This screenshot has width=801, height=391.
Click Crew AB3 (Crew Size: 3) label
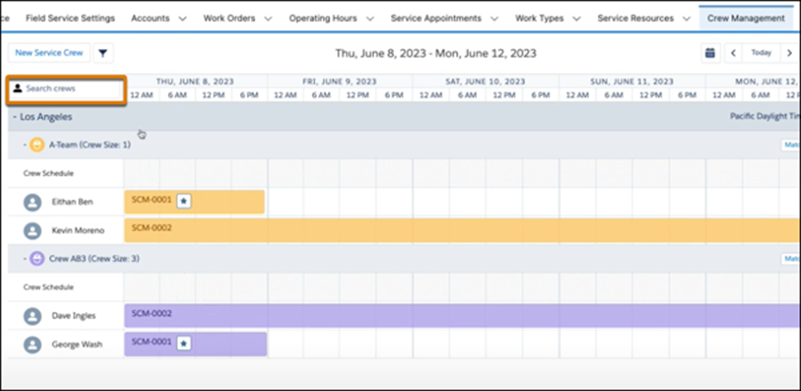94,259
